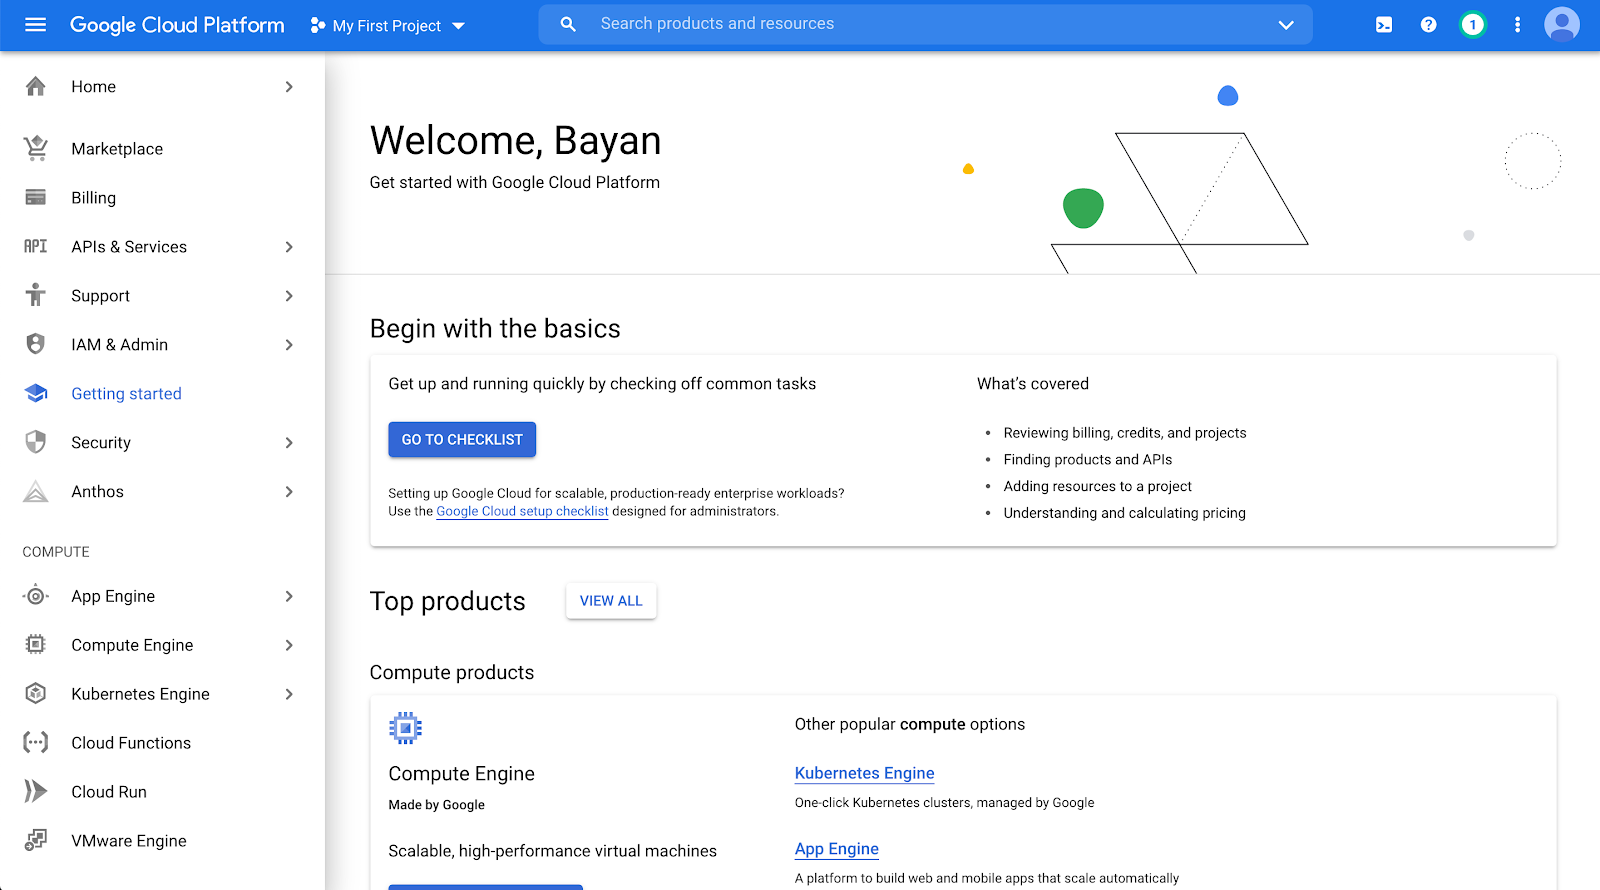Click the Kubernetes Engine hexagon icon
Viewport: 1600px width, 890px height.
click(36, 694)
